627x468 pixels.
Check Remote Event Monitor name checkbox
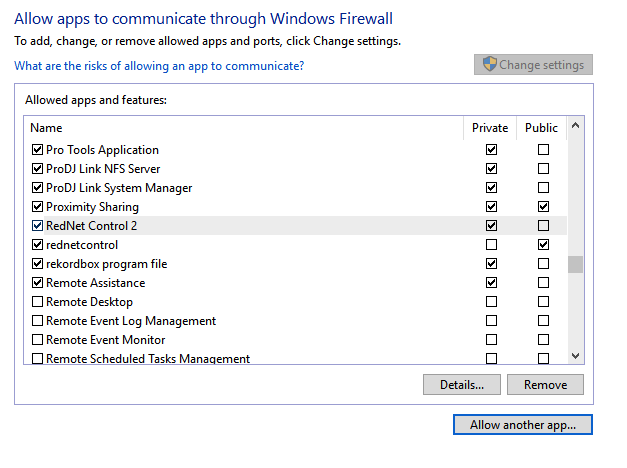click(x=37, y=340)
